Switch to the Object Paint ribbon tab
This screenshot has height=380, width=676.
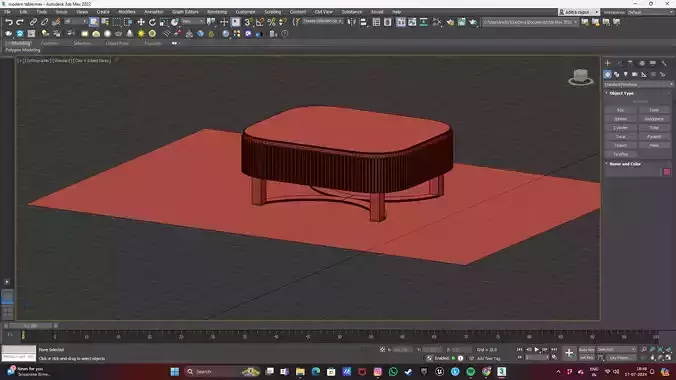point(117,43)
